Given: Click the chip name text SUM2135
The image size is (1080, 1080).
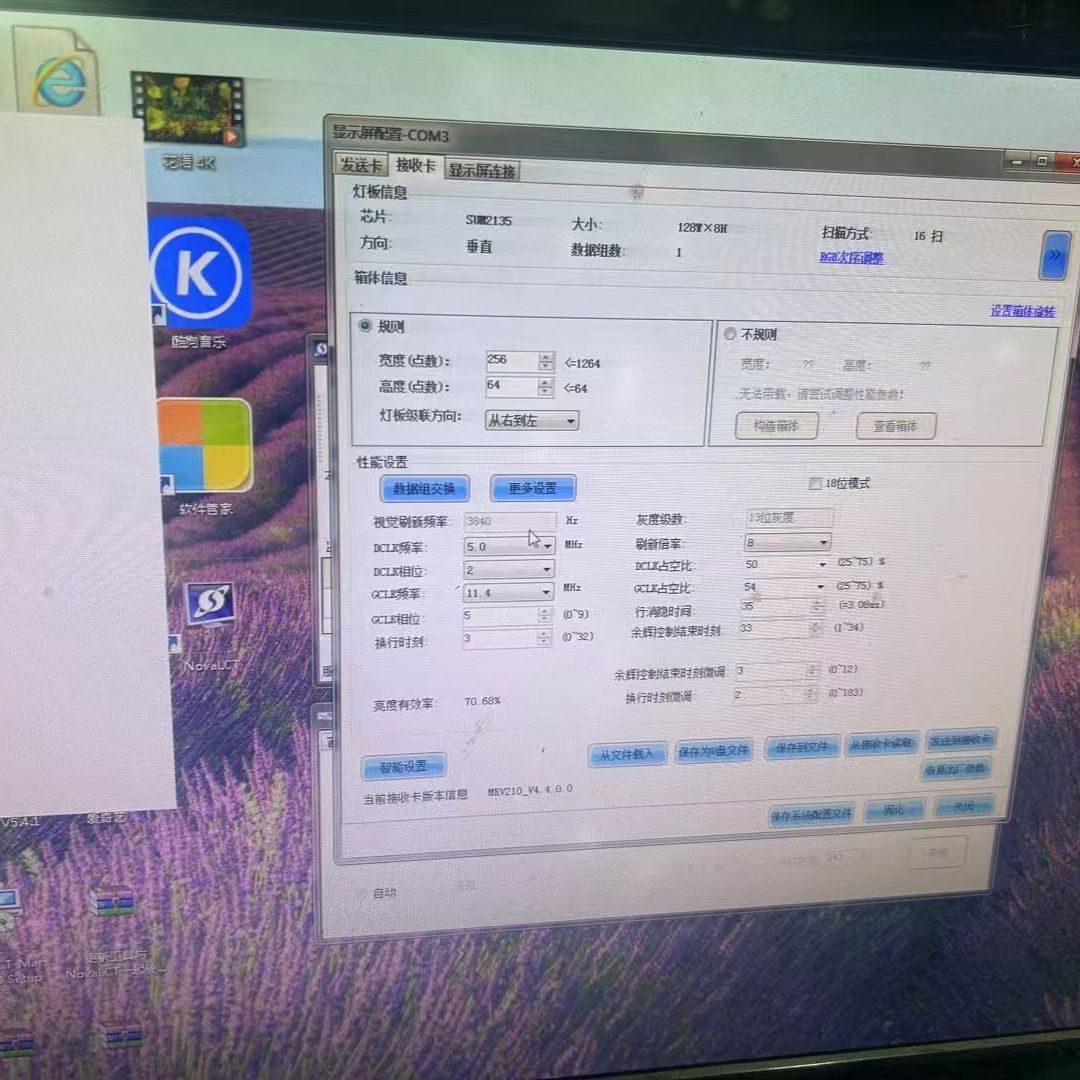Looking at the screenshot, I should point(488,220).
